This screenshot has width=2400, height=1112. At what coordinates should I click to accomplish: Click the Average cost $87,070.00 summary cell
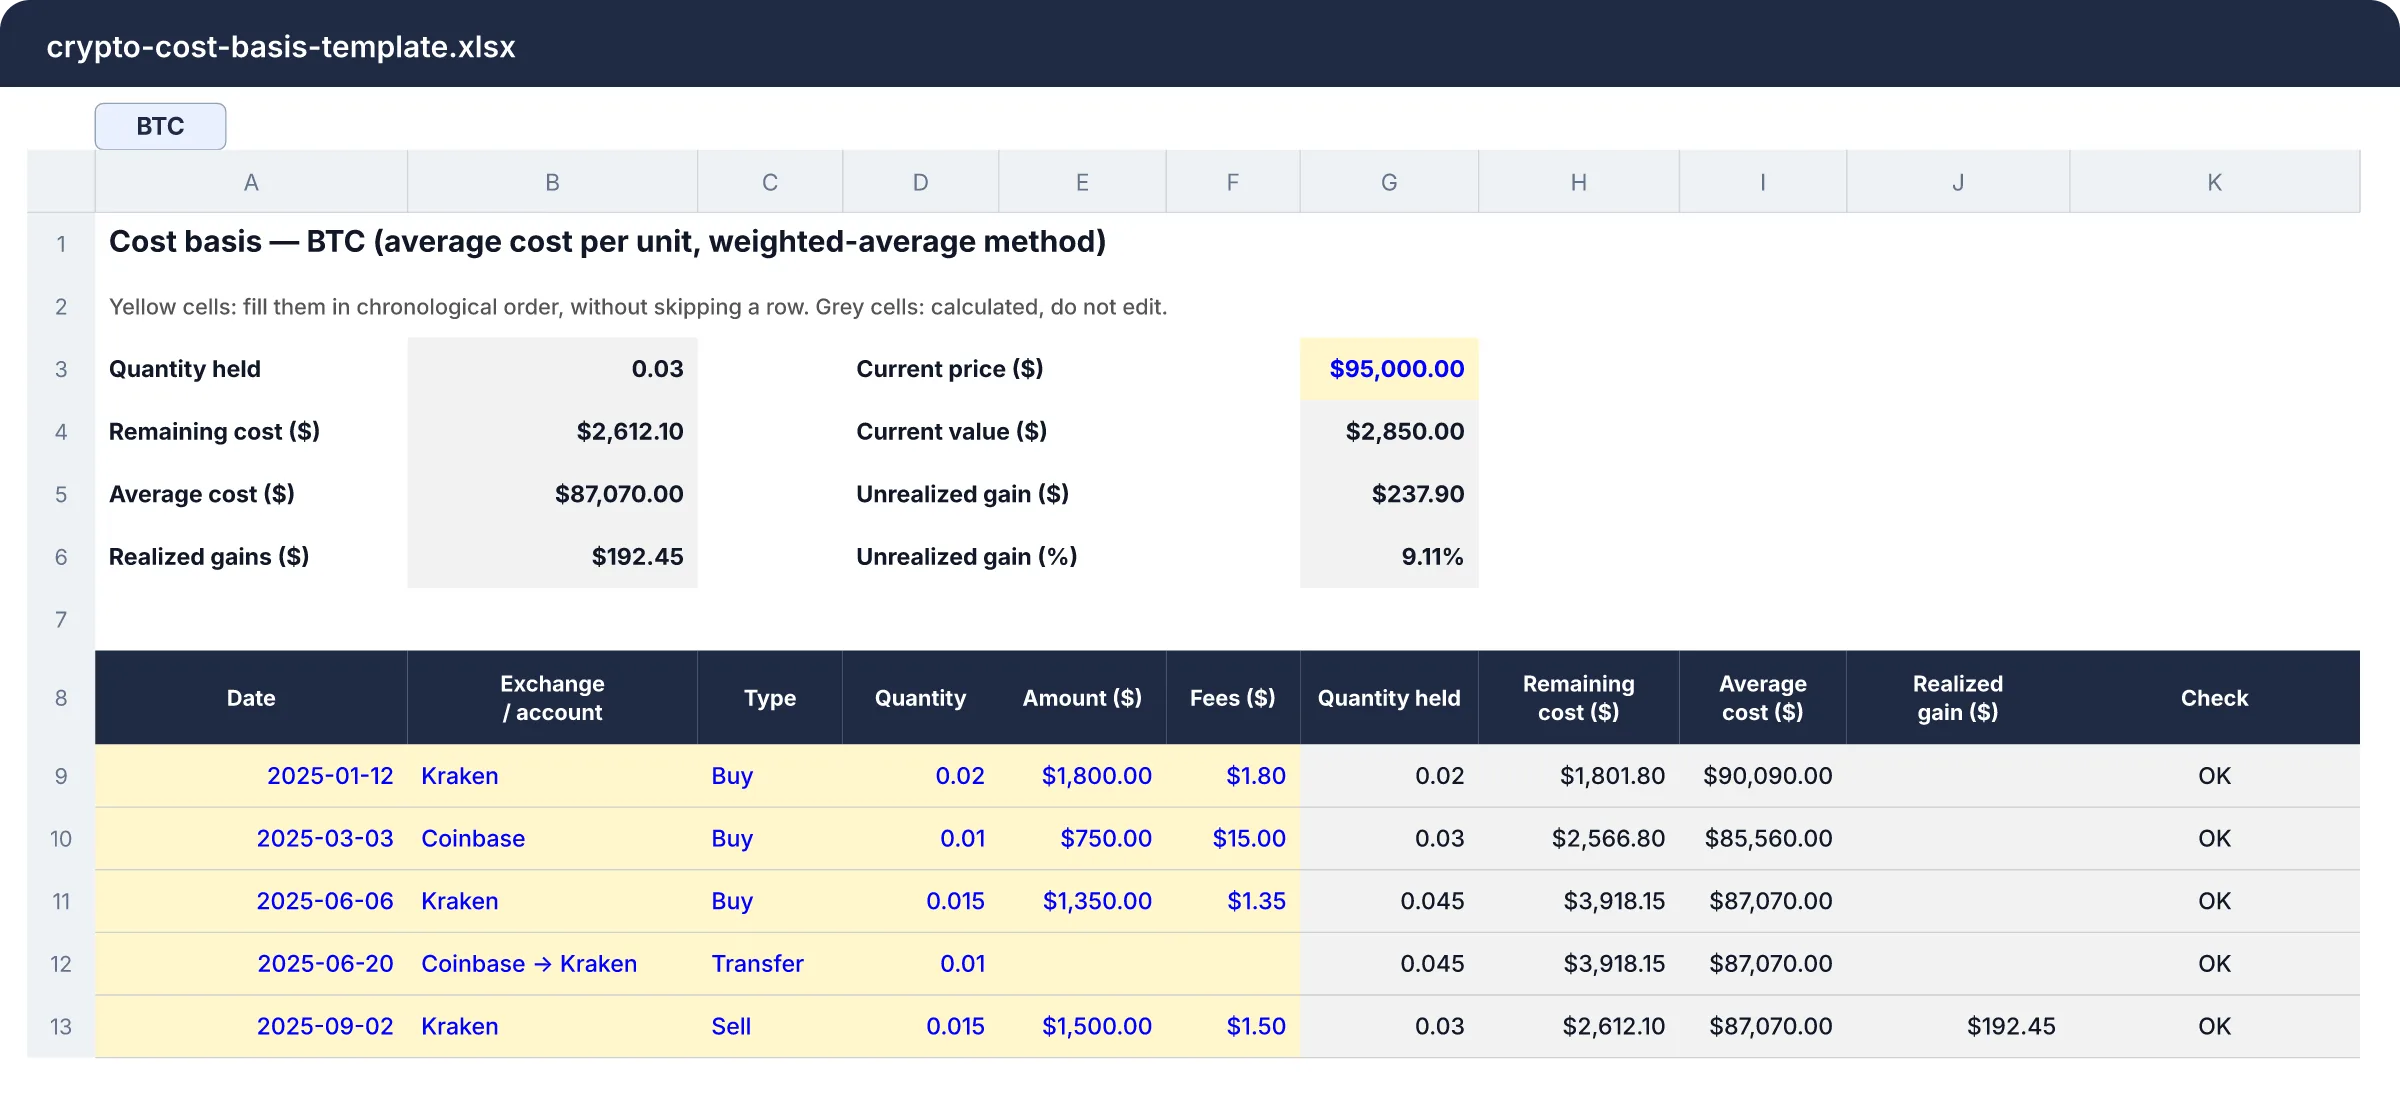point(552,494)
